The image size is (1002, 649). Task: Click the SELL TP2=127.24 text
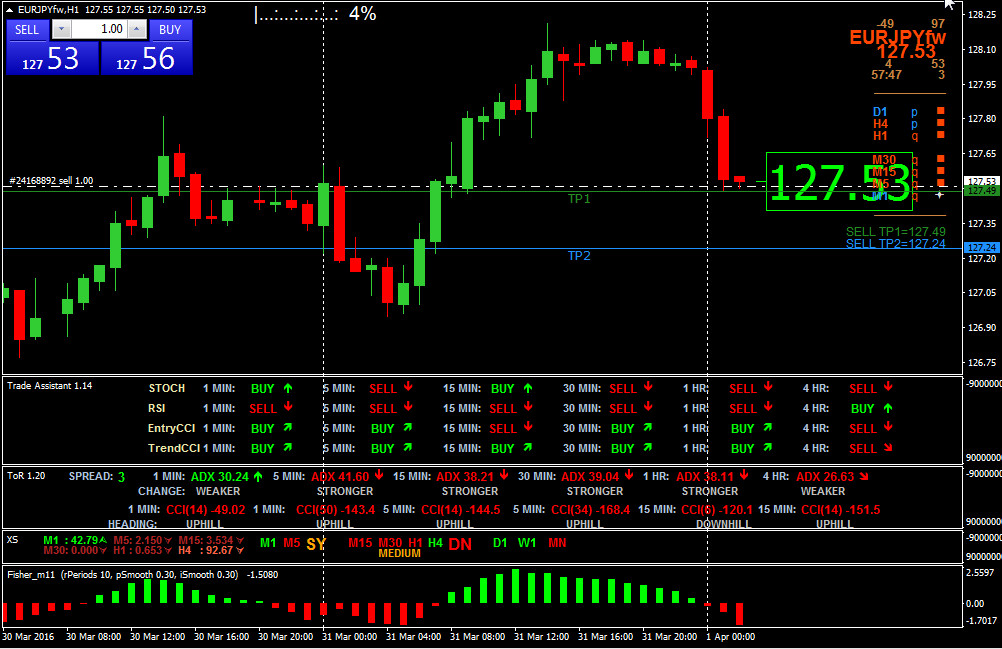[895, 243]
